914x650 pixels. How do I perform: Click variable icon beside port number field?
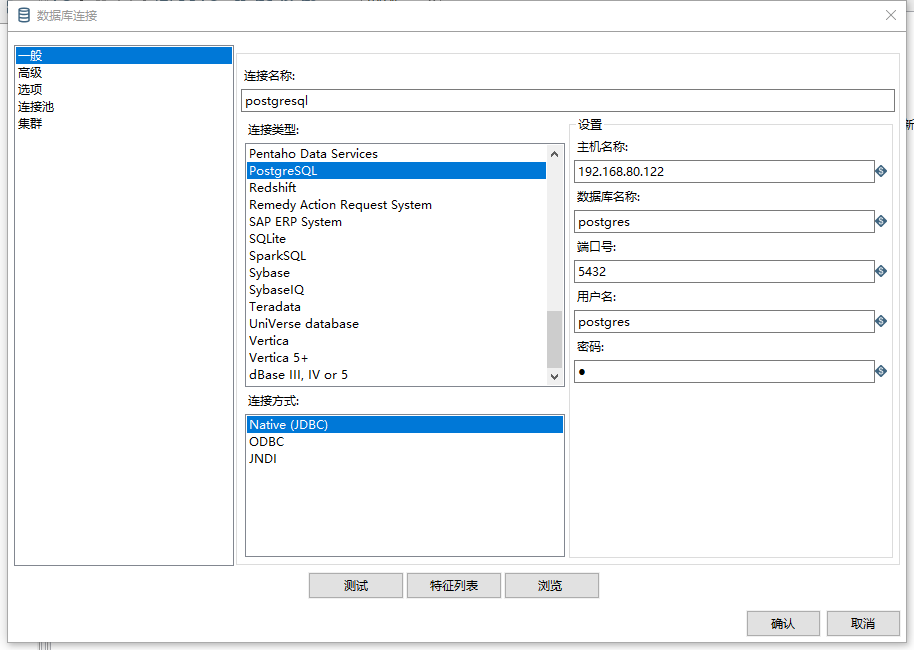coord(881,271)
